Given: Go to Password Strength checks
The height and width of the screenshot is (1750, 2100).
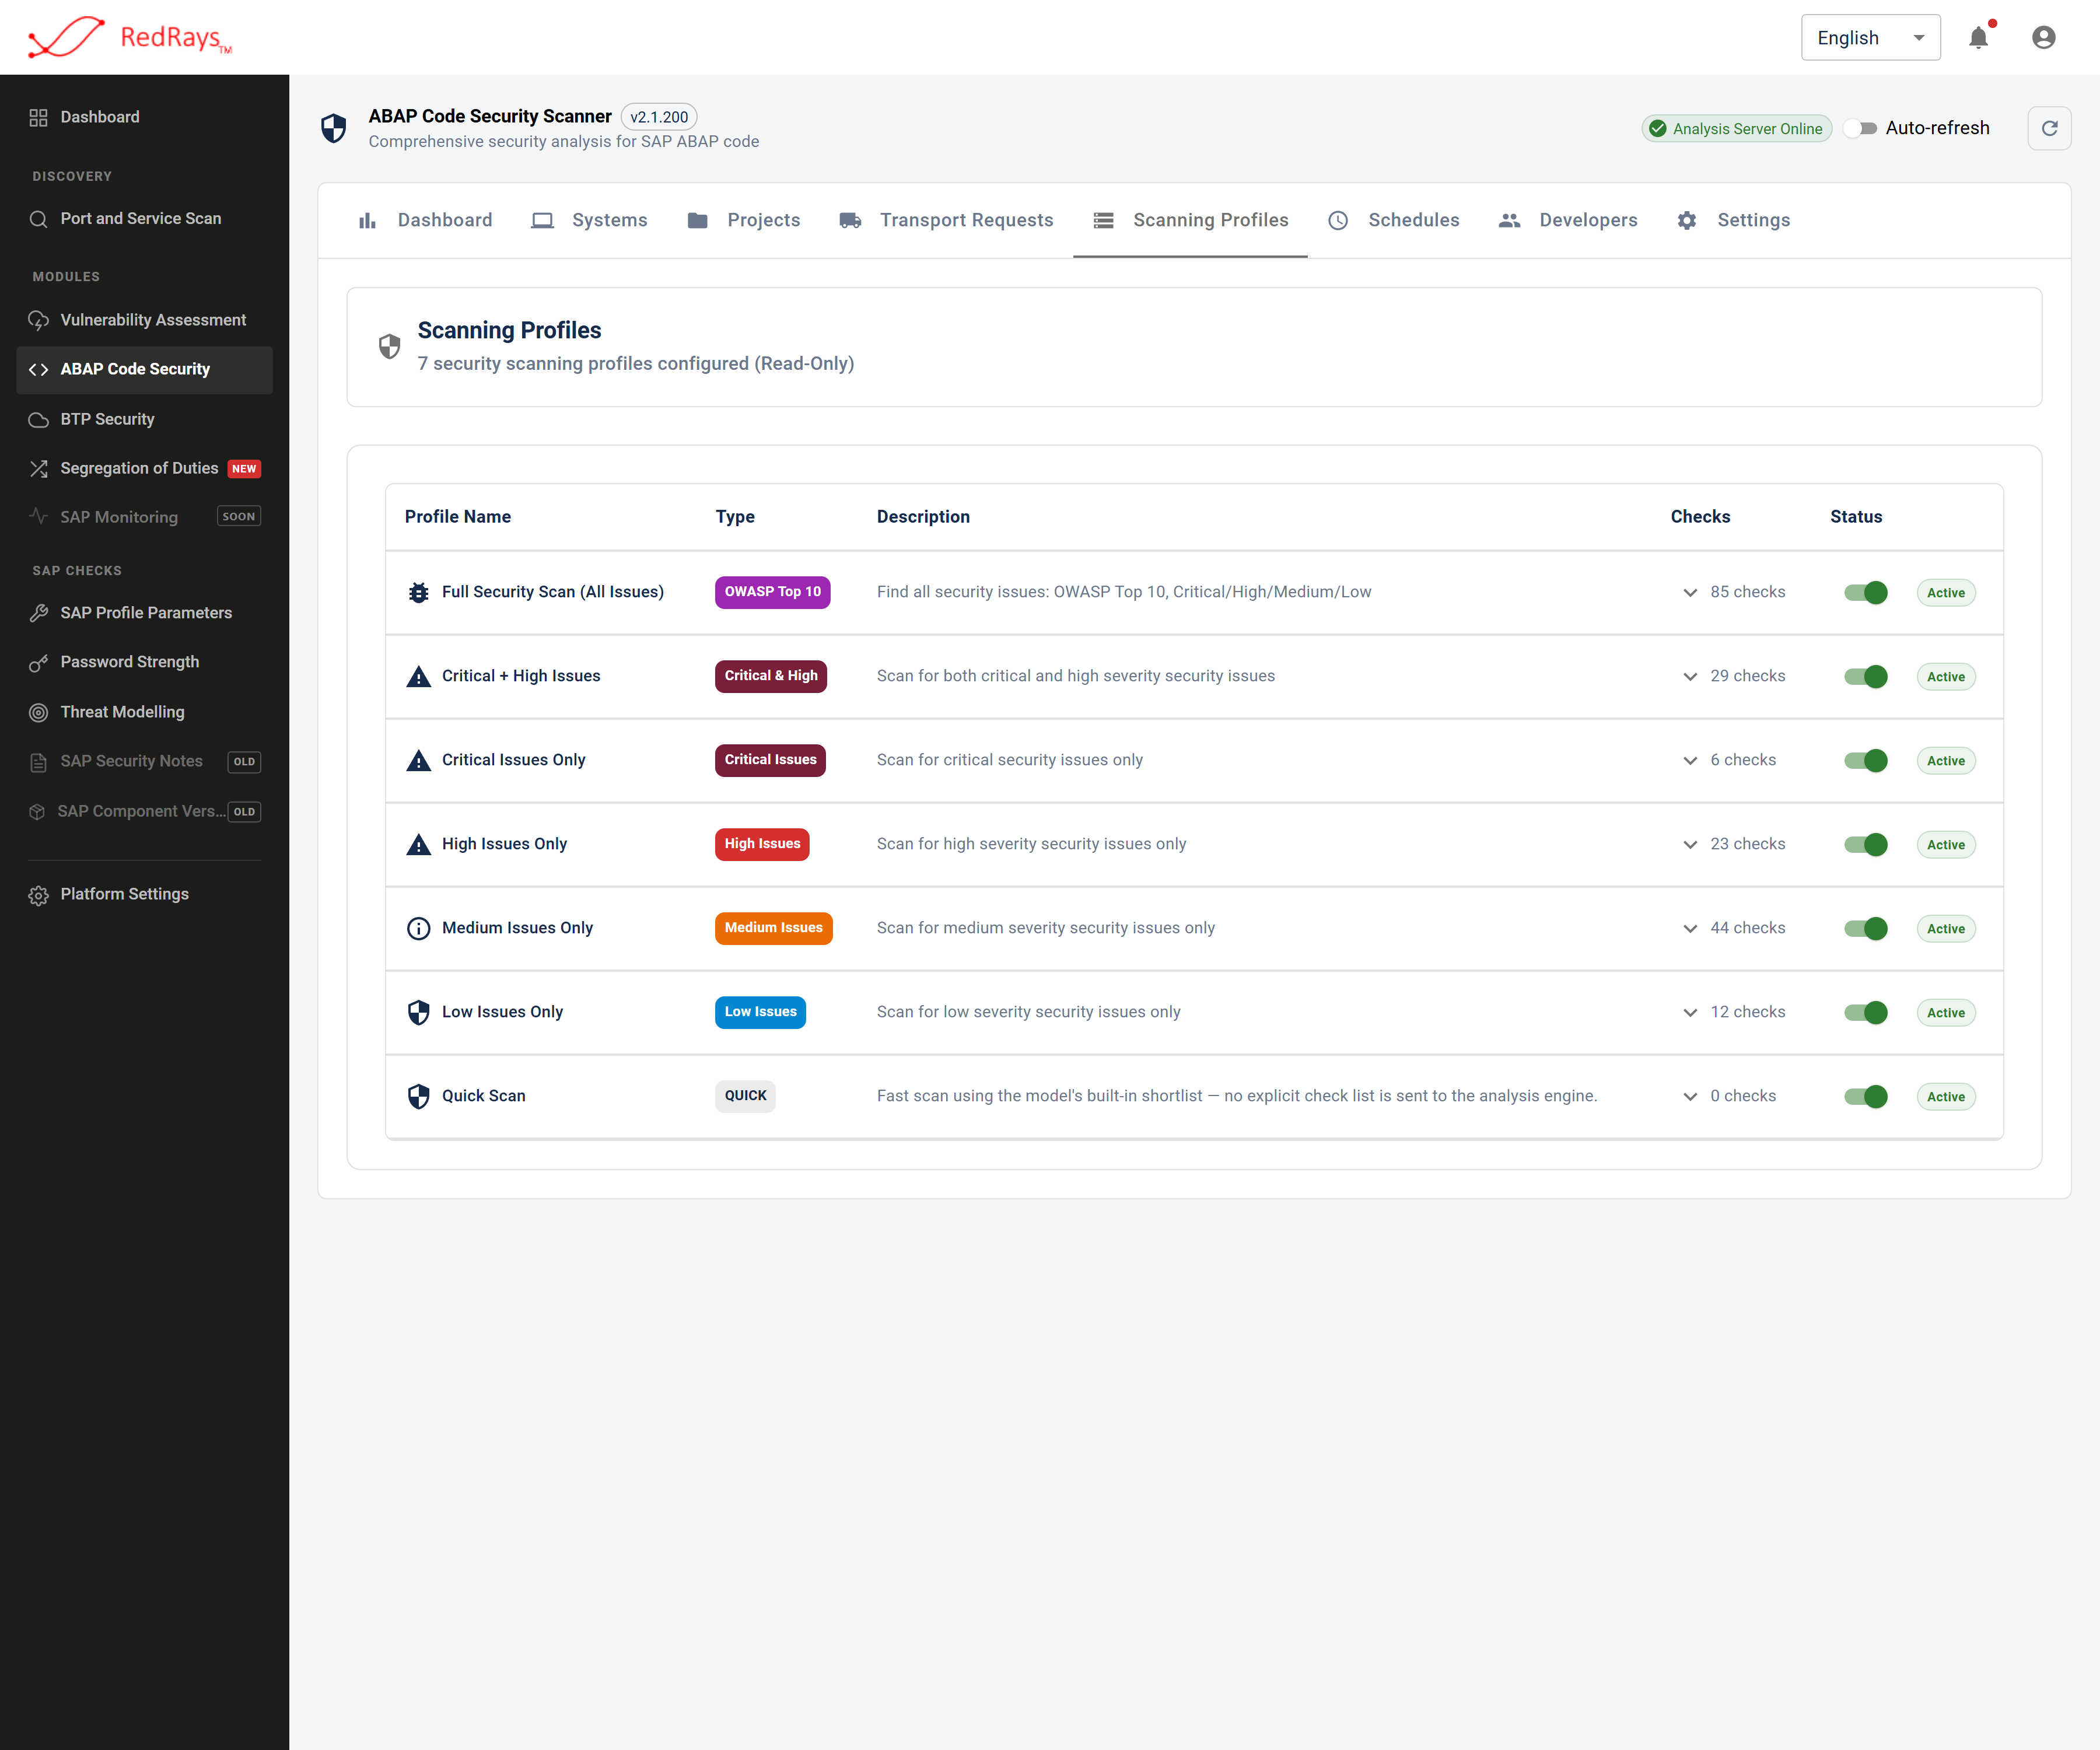Looking at the screenshot, I should pos(145,663).
